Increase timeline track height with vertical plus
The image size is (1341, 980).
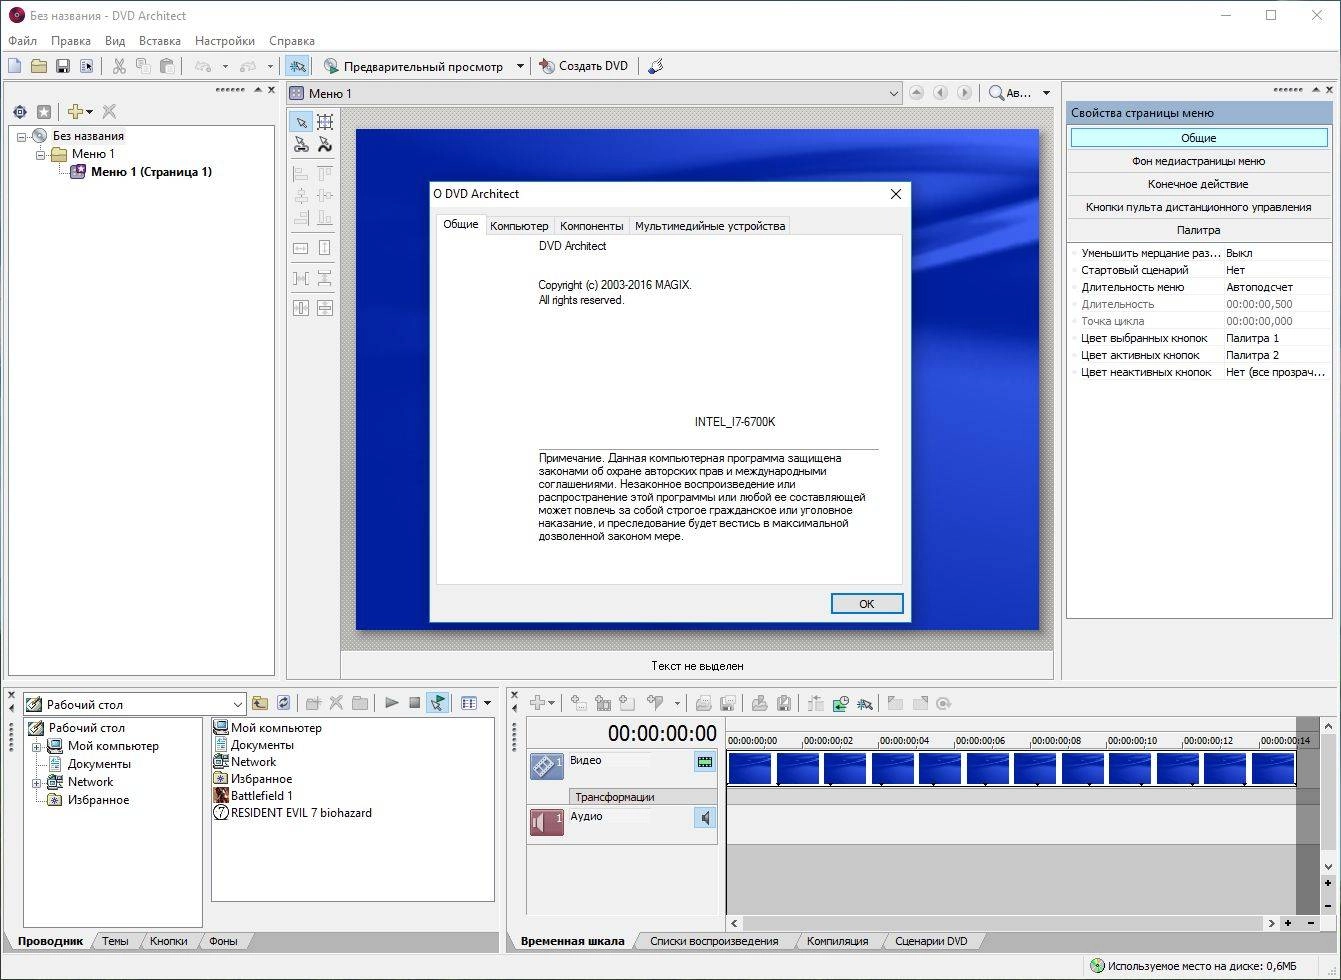tap(1328, 883)
